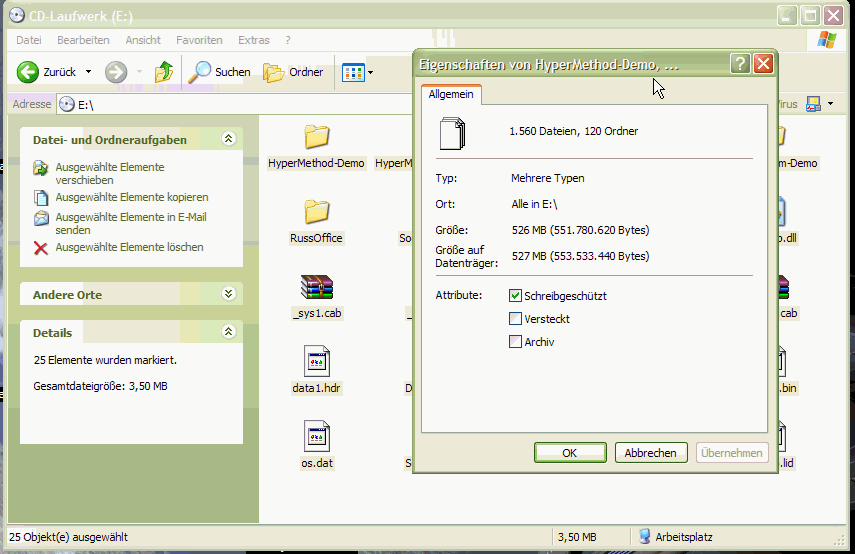Click the 1.560 Dateien, 120 Ordner text

click(574, 131)
